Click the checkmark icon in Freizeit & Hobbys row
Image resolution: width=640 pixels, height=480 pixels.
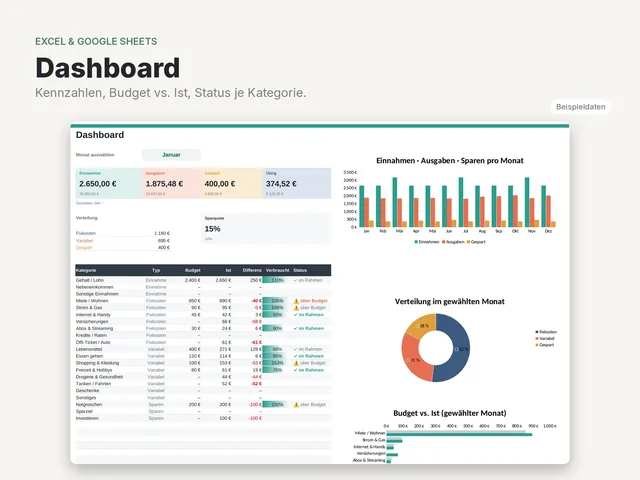pos(296,370)
